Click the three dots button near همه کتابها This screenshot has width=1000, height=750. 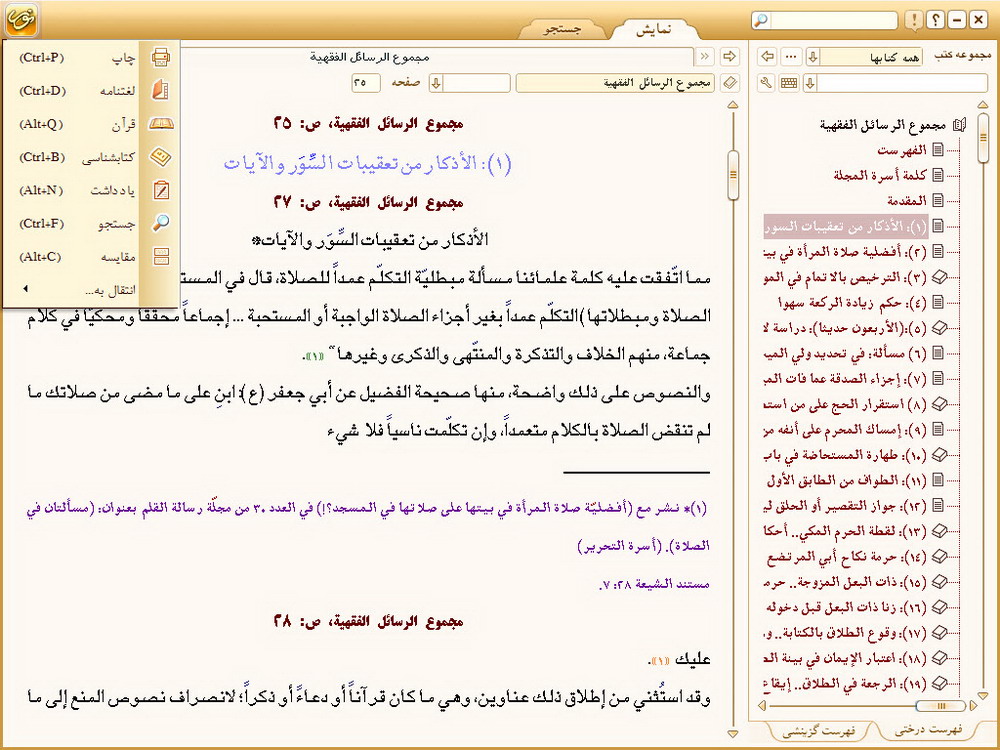tap(791, 57)
